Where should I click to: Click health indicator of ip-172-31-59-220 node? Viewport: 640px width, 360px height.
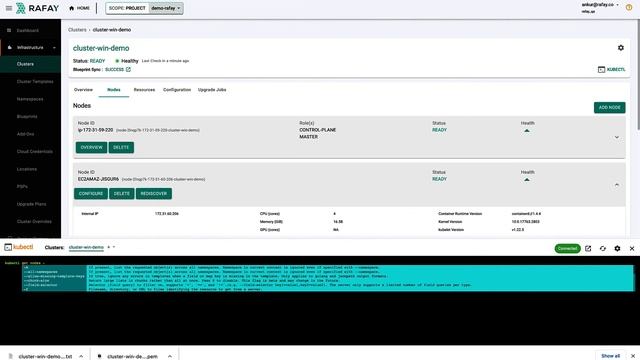527,131
